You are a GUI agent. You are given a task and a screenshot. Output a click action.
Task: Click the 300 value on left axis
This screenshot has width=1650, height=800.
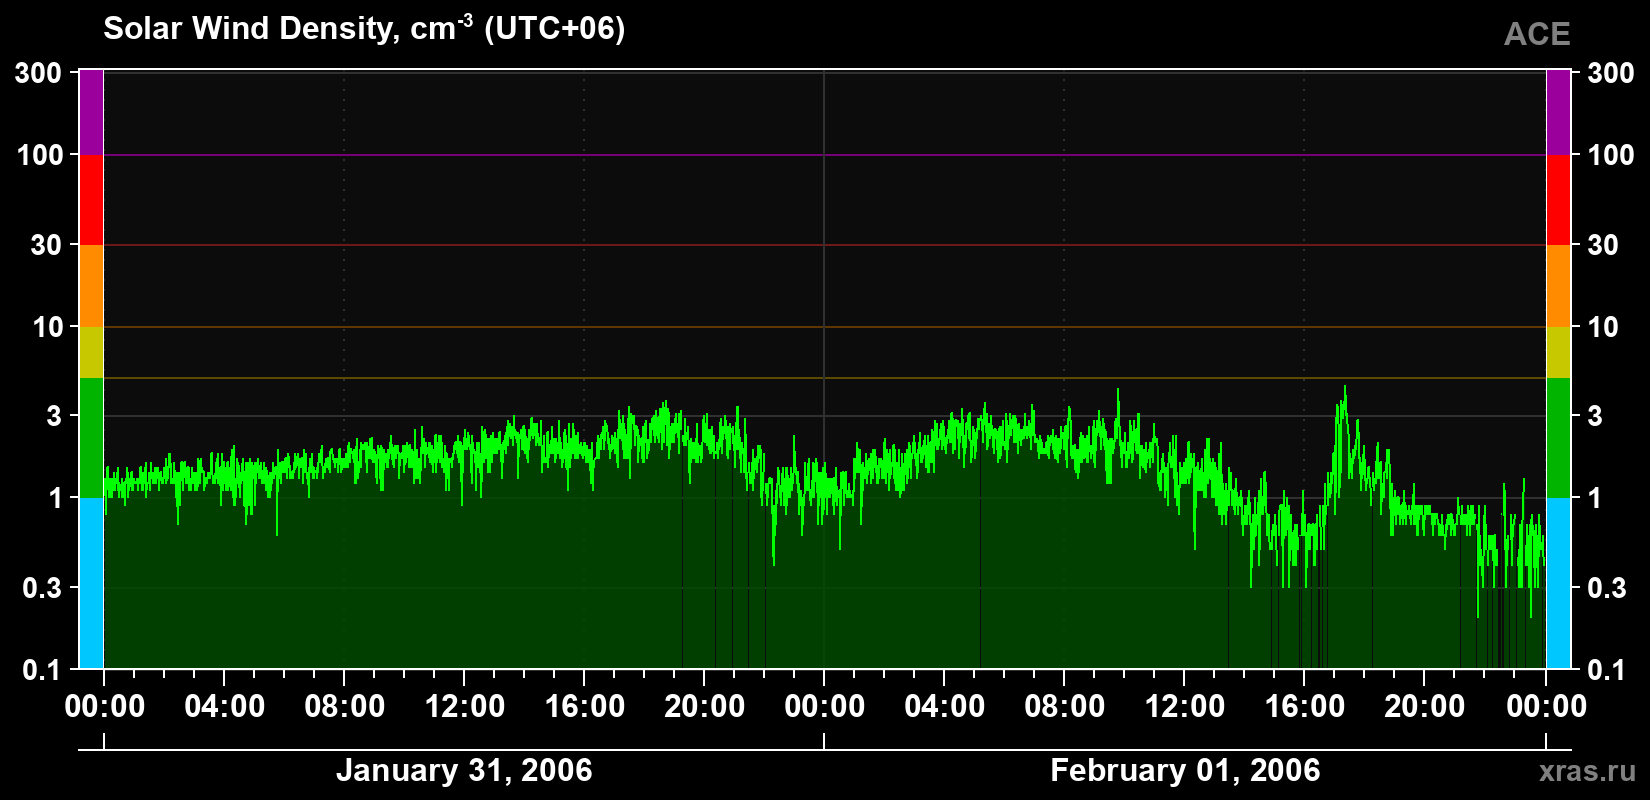39,73
